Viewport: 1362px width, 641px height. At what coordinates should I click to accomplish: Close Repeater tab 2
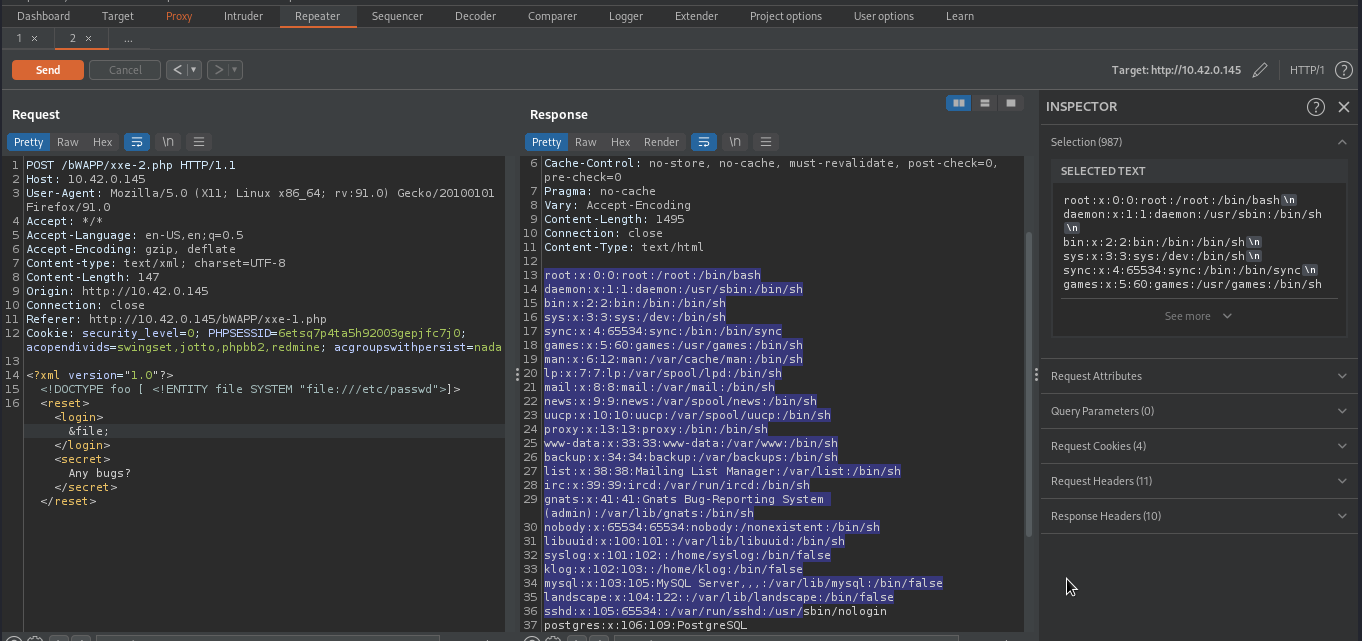pos(88,38)
